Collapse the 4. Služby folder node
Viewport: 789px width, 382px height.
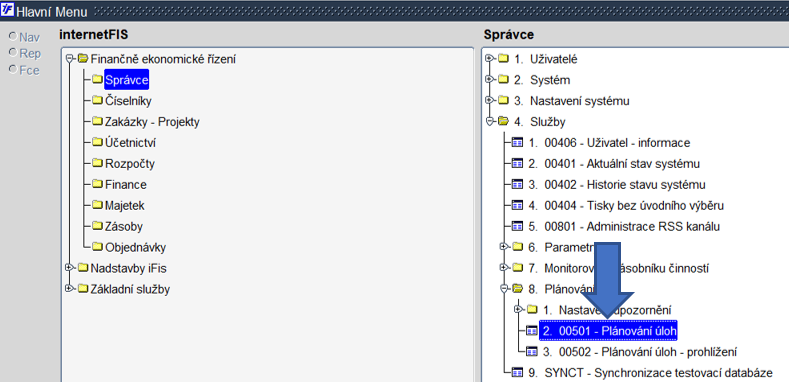pos(488,121)
